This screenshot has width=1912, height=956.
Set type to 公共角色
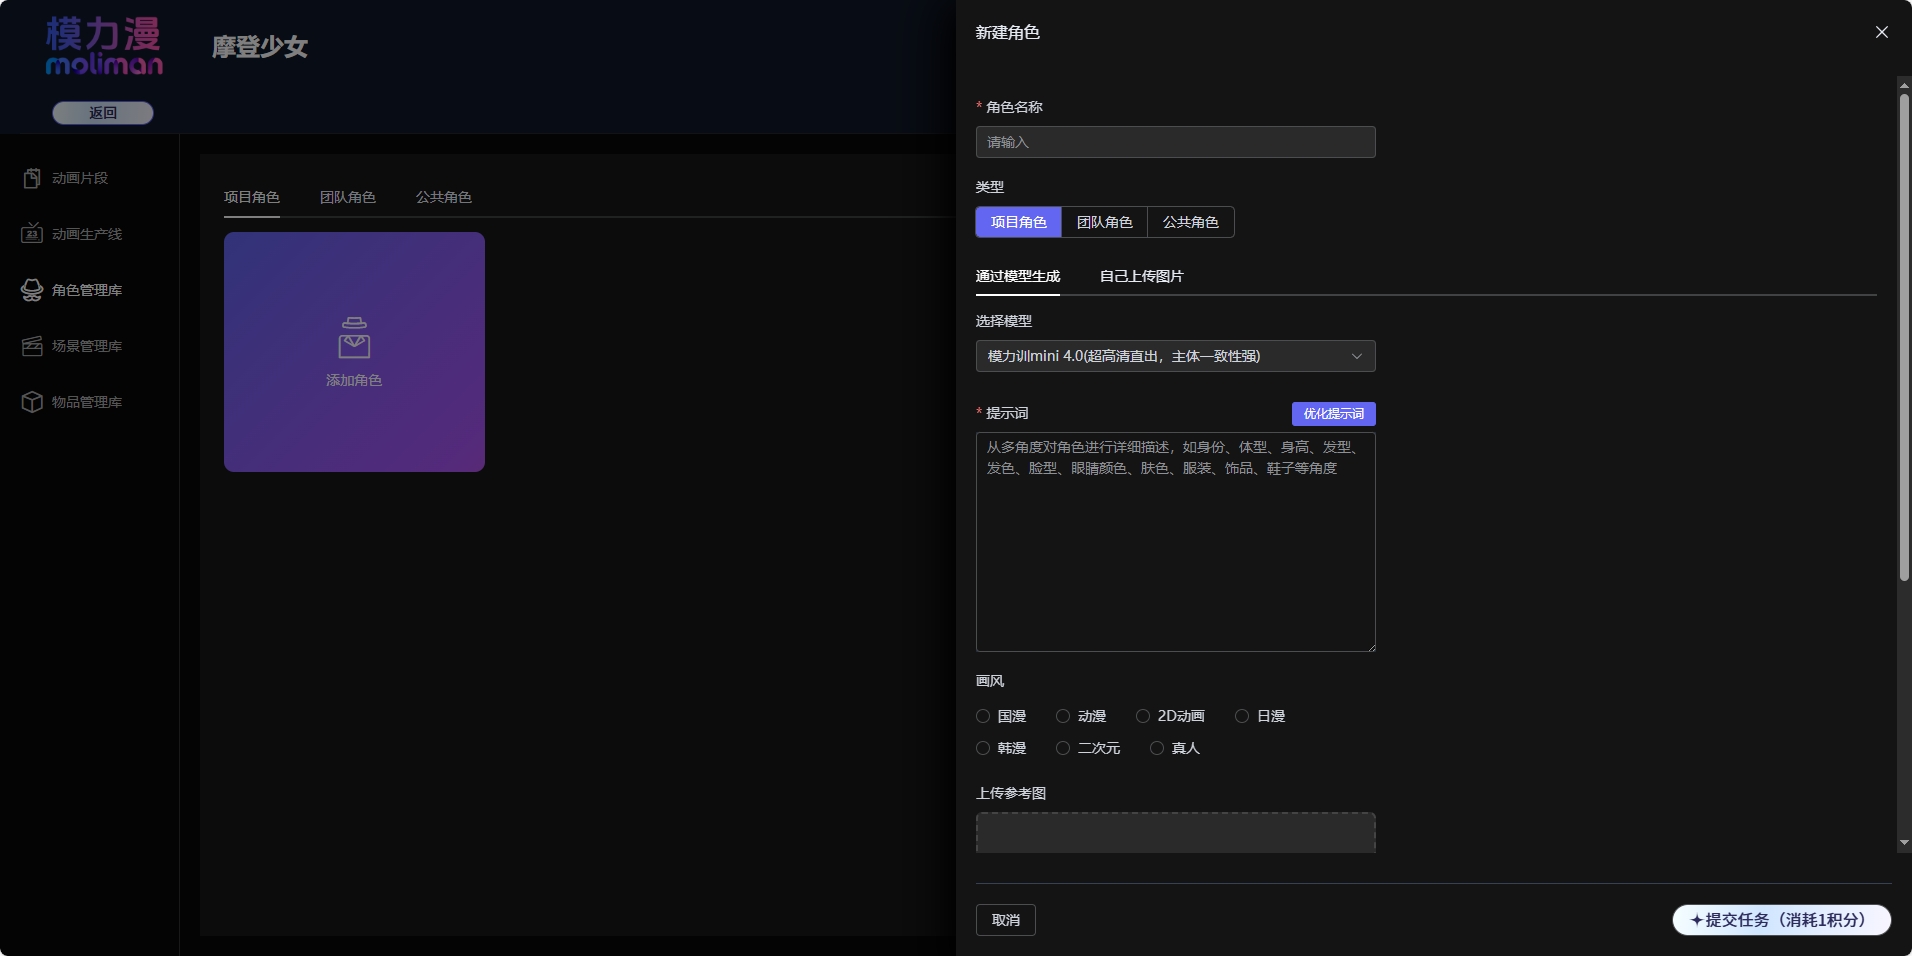(1190, 222)
